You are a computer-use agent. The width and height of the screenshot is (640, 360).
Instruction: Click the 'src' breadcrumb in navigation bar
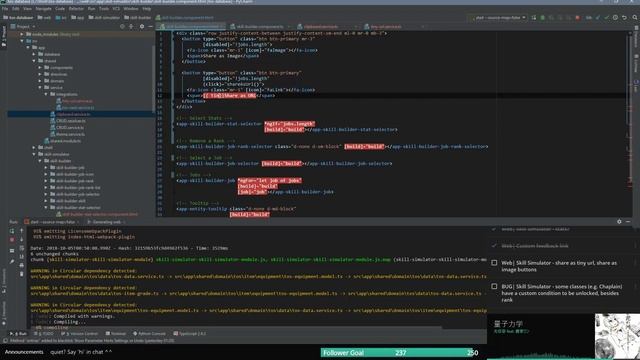tap(61, 18)
